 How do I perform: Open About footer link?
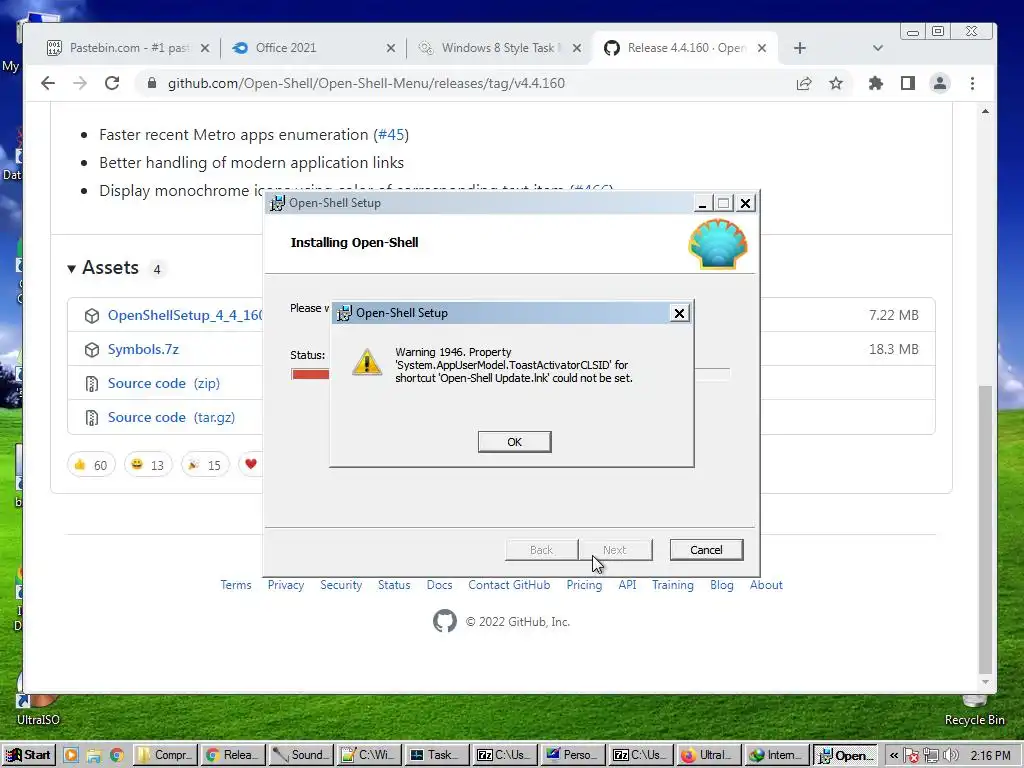pyautogui.click(x=766, y=584)
